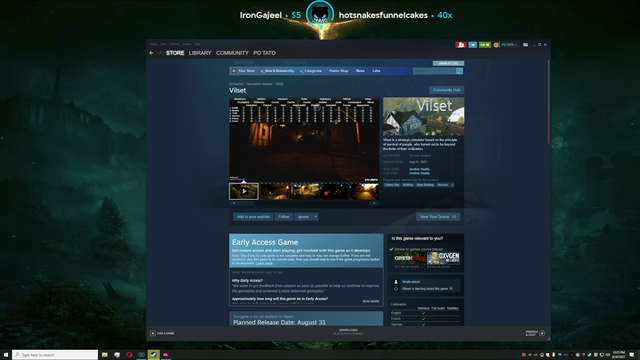Click the store page vertical scrollbar
The width and height of the screenshot is (640, 360).
pos(549,102)
